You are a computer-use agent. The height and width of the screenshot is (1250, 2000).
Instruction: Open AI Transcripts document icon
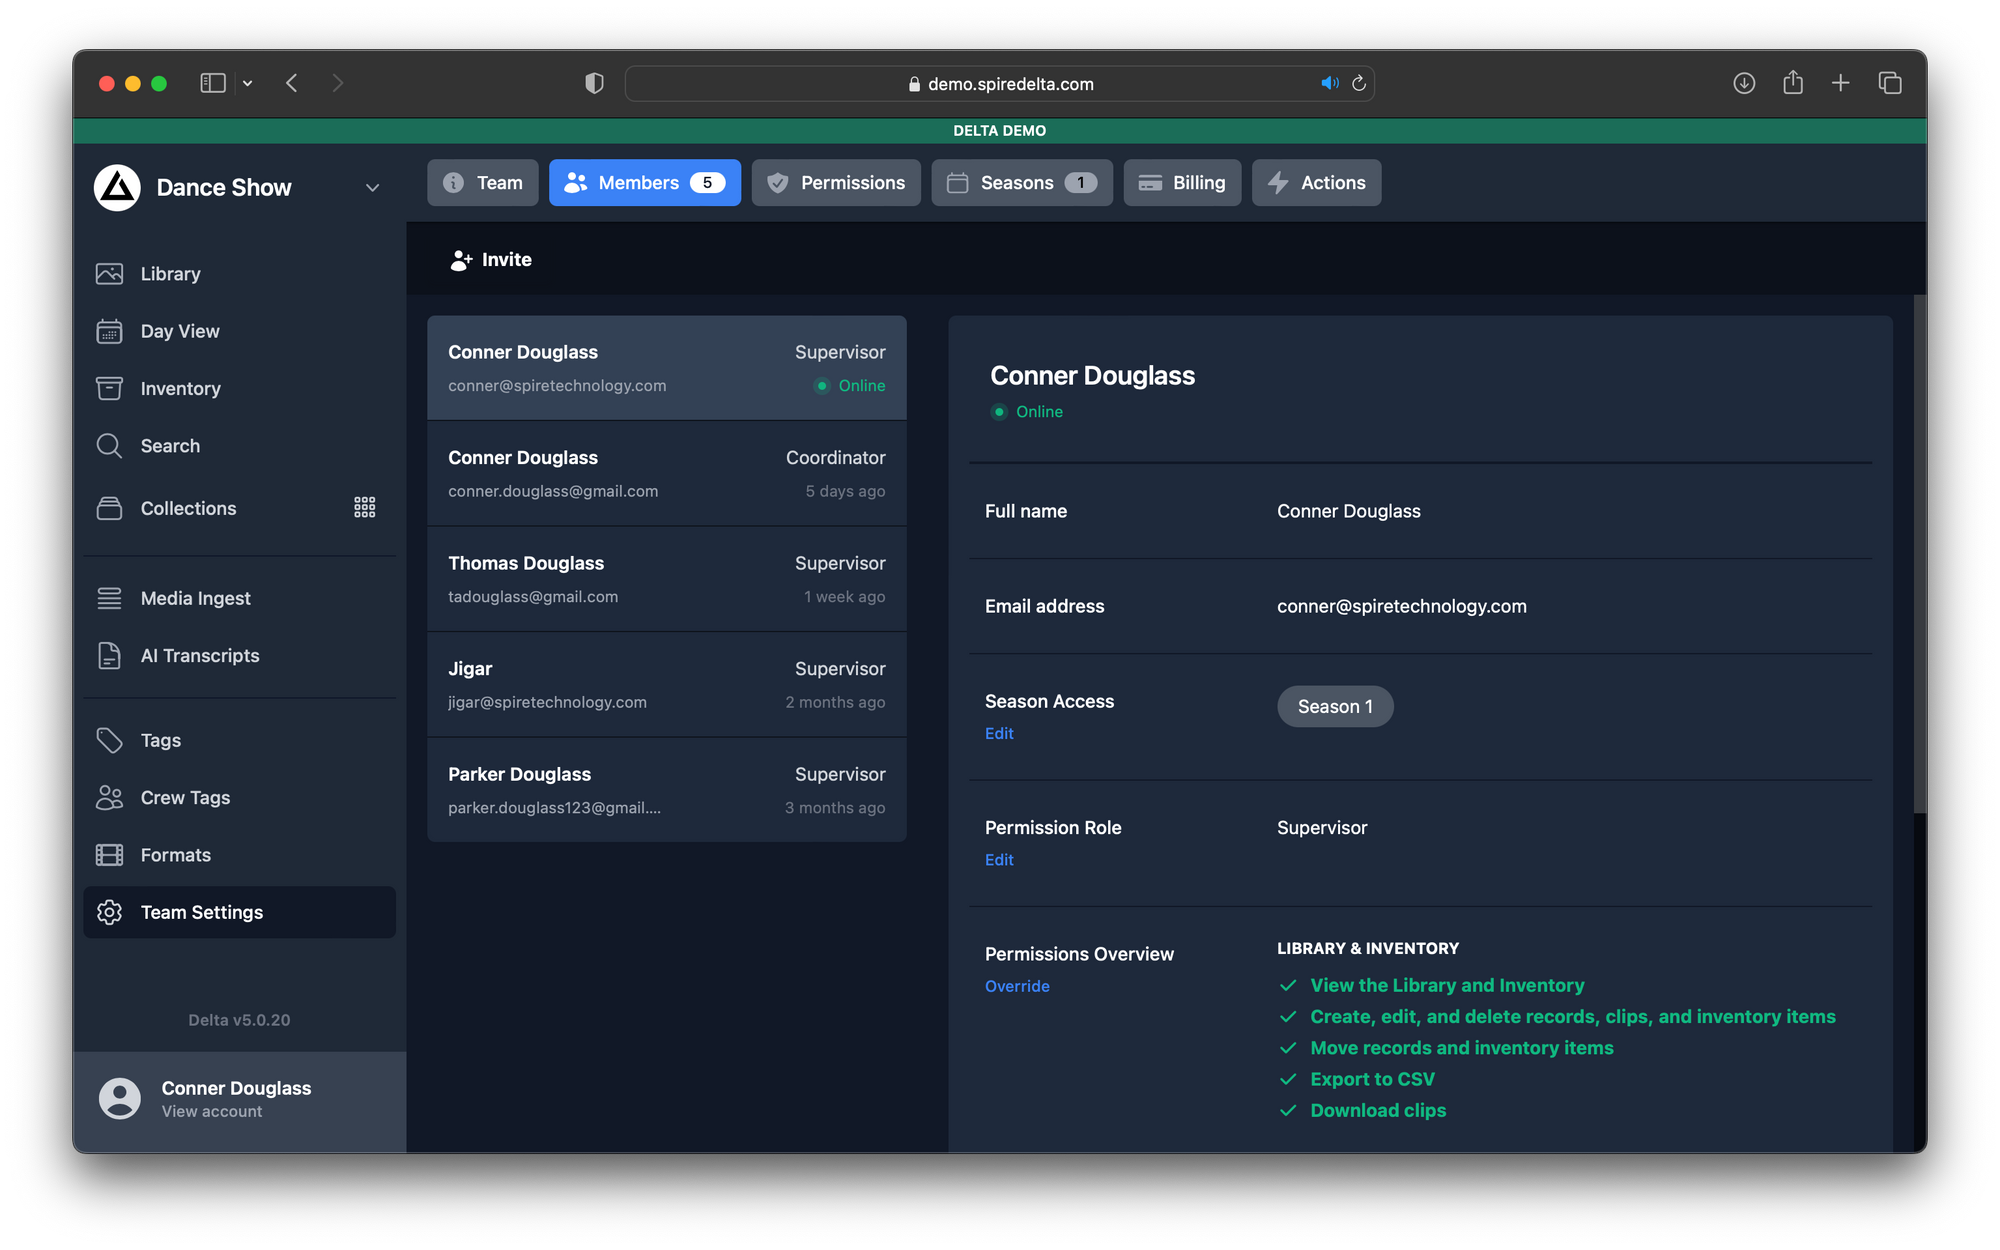click(x=109, y=656)
